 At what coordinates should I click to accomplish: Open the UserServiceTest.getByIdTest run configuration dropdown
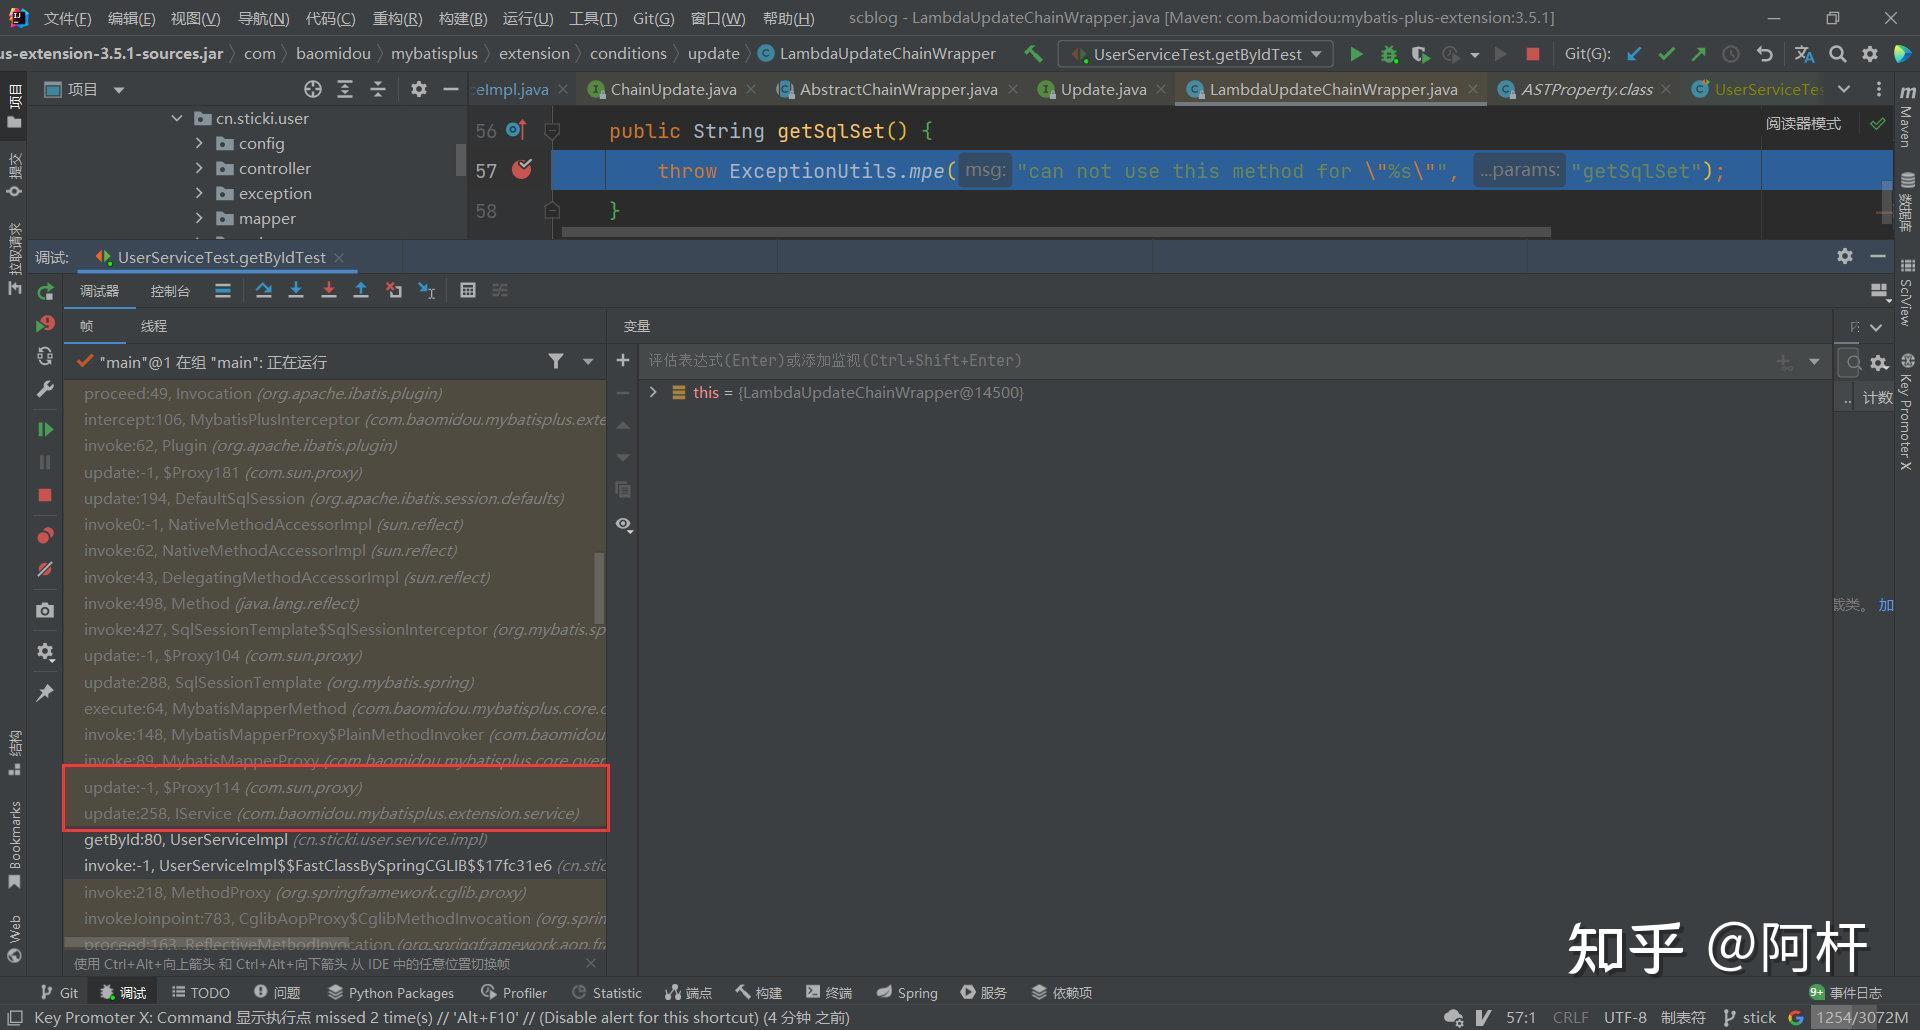1196,54
